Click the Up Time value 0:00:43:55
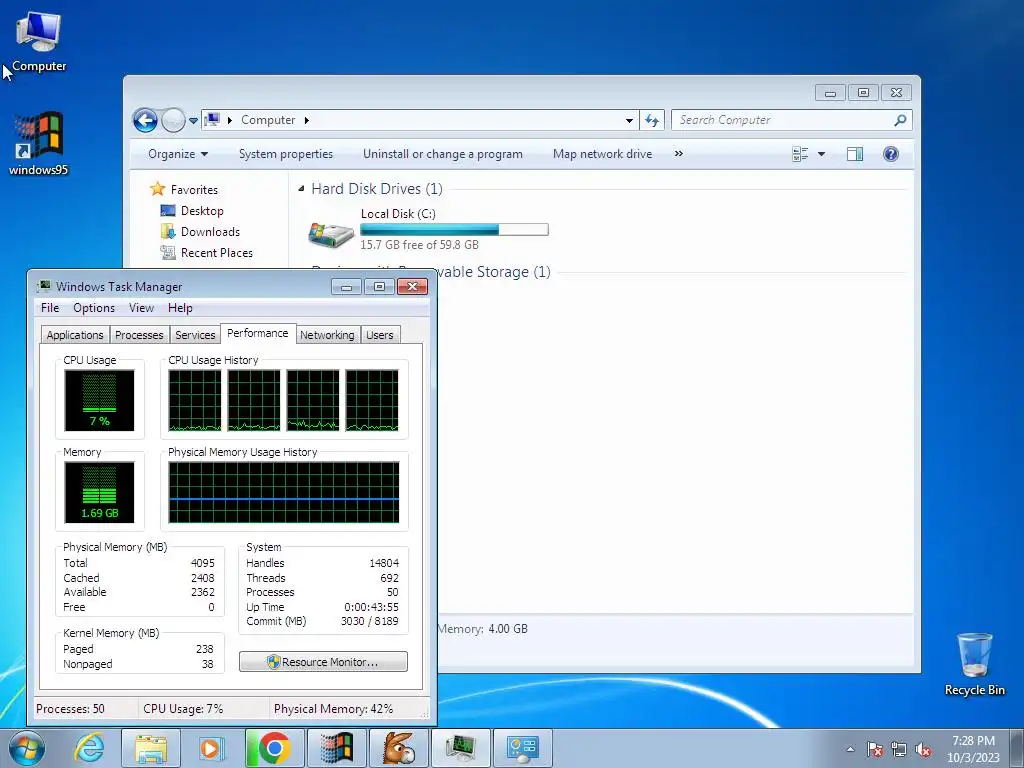This screenshot has height=768, width=1024. tap(371, 607)
